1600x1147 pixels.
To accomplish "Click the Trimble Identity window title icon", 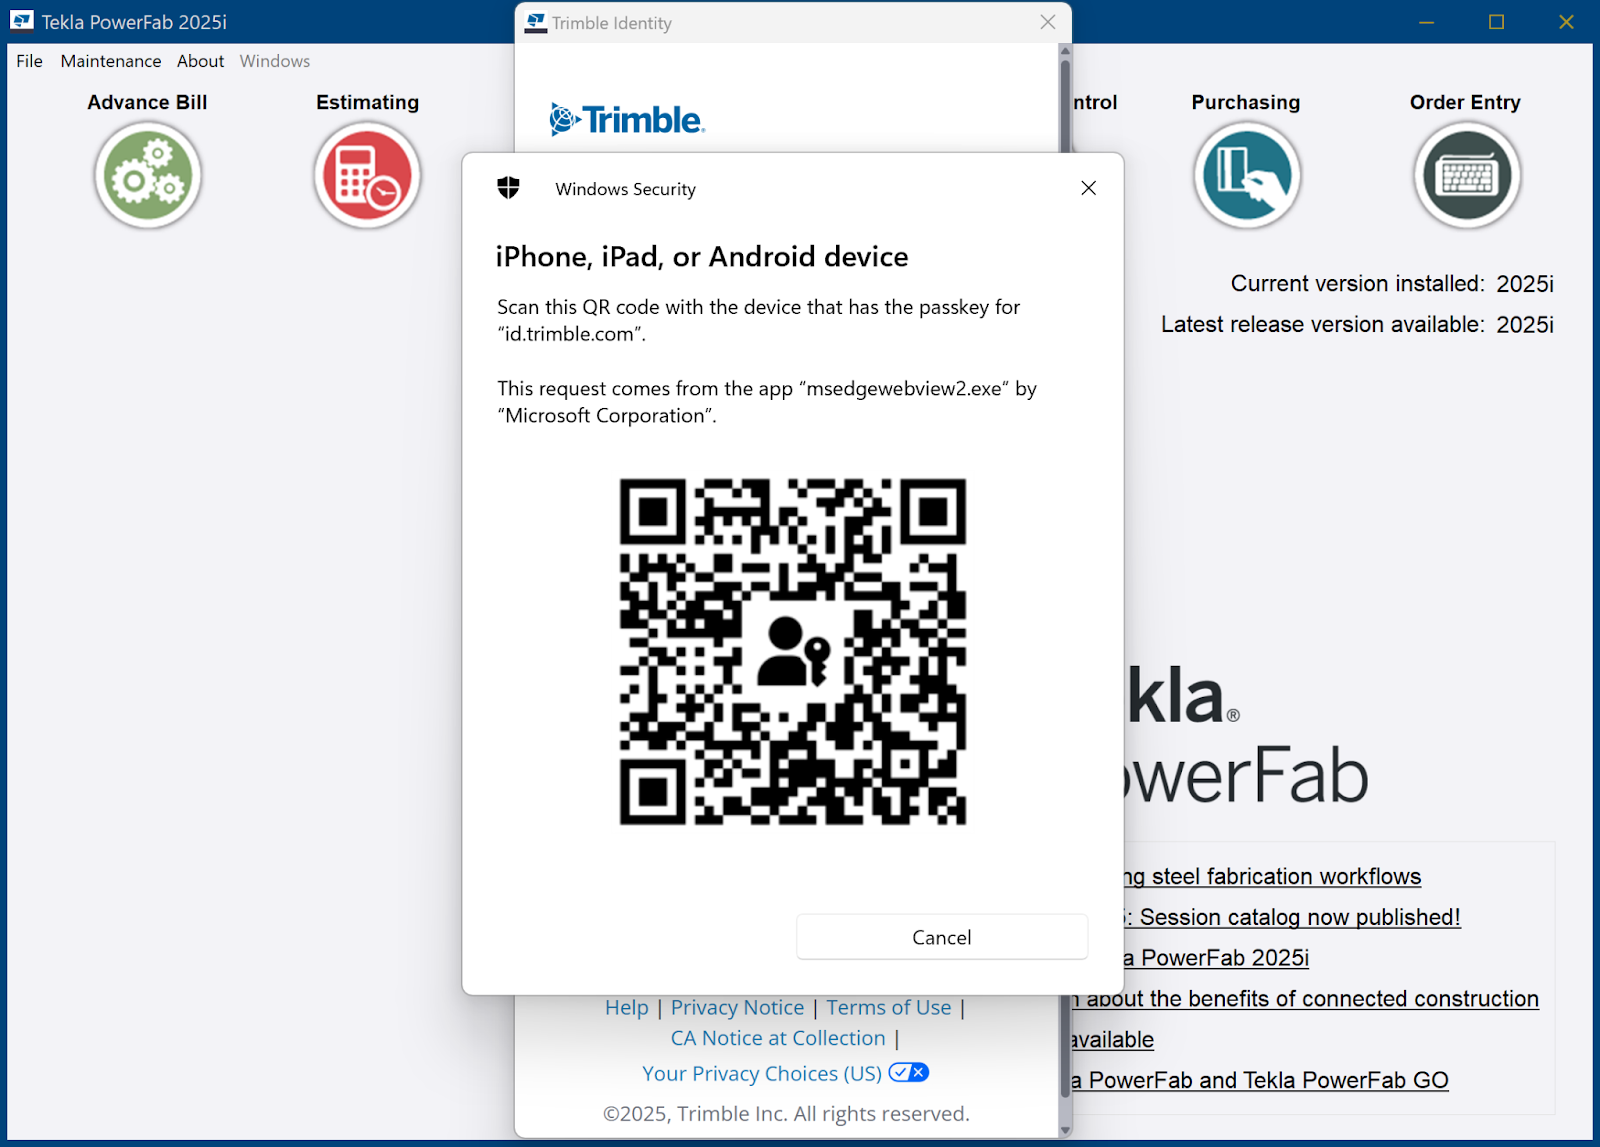I will point(536,23).
